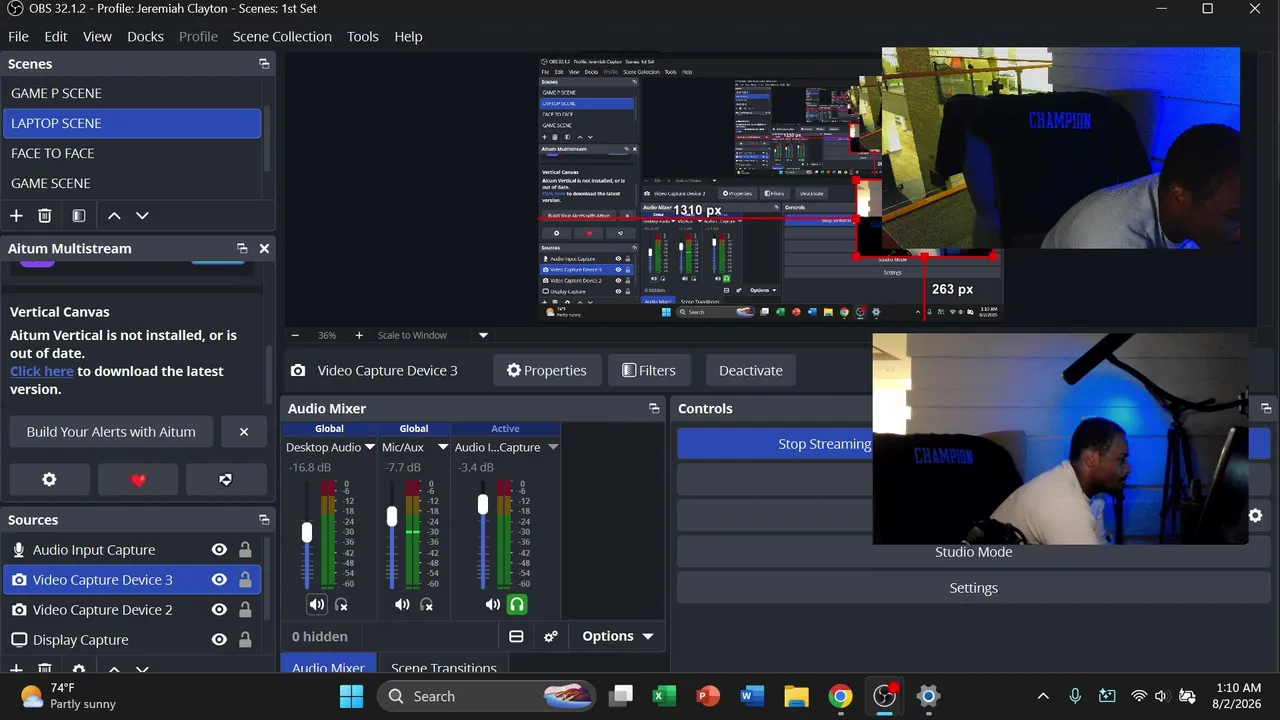Click the red heart button in Aitum panel
Viewport: 1280px width, 720px height.
tap(138, 480)
